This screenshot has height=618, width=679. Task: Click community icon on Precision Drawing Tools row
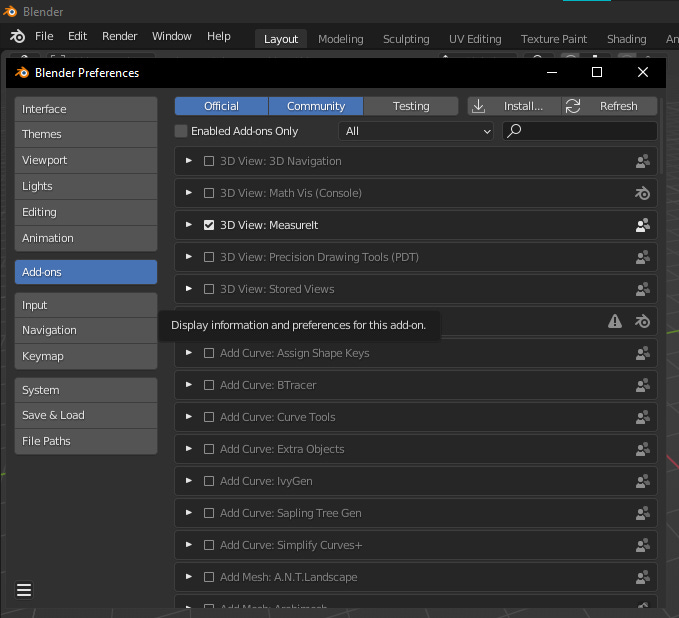643,257
